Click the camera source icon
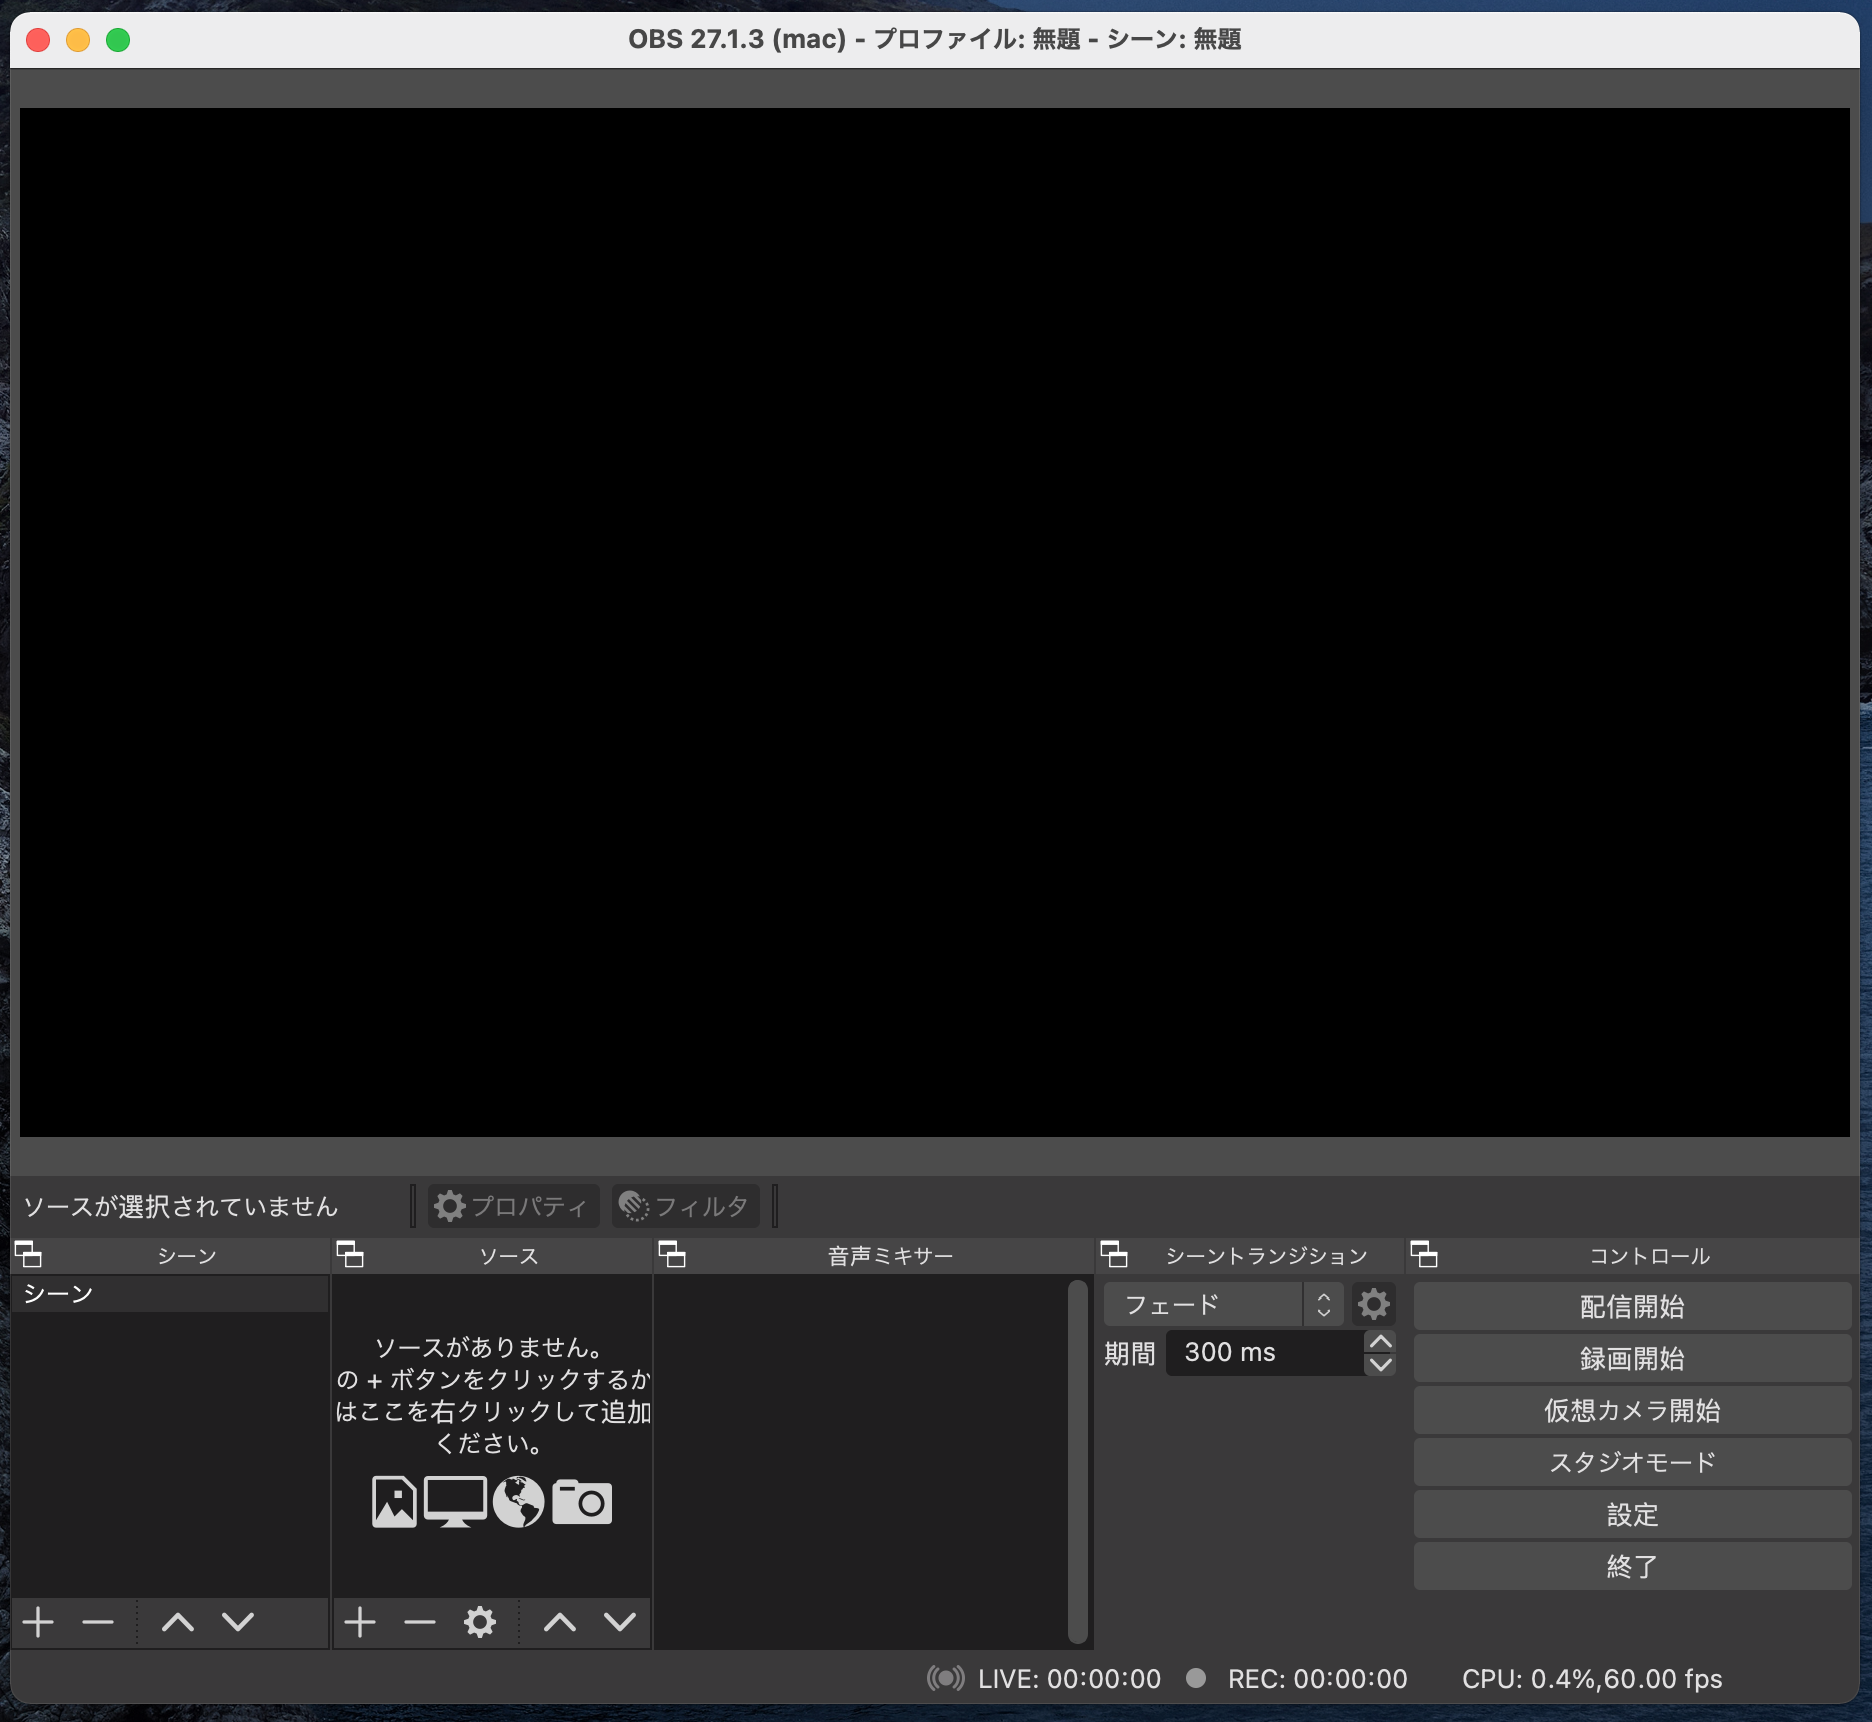 pyautogui.click(x=582, y=1502)
